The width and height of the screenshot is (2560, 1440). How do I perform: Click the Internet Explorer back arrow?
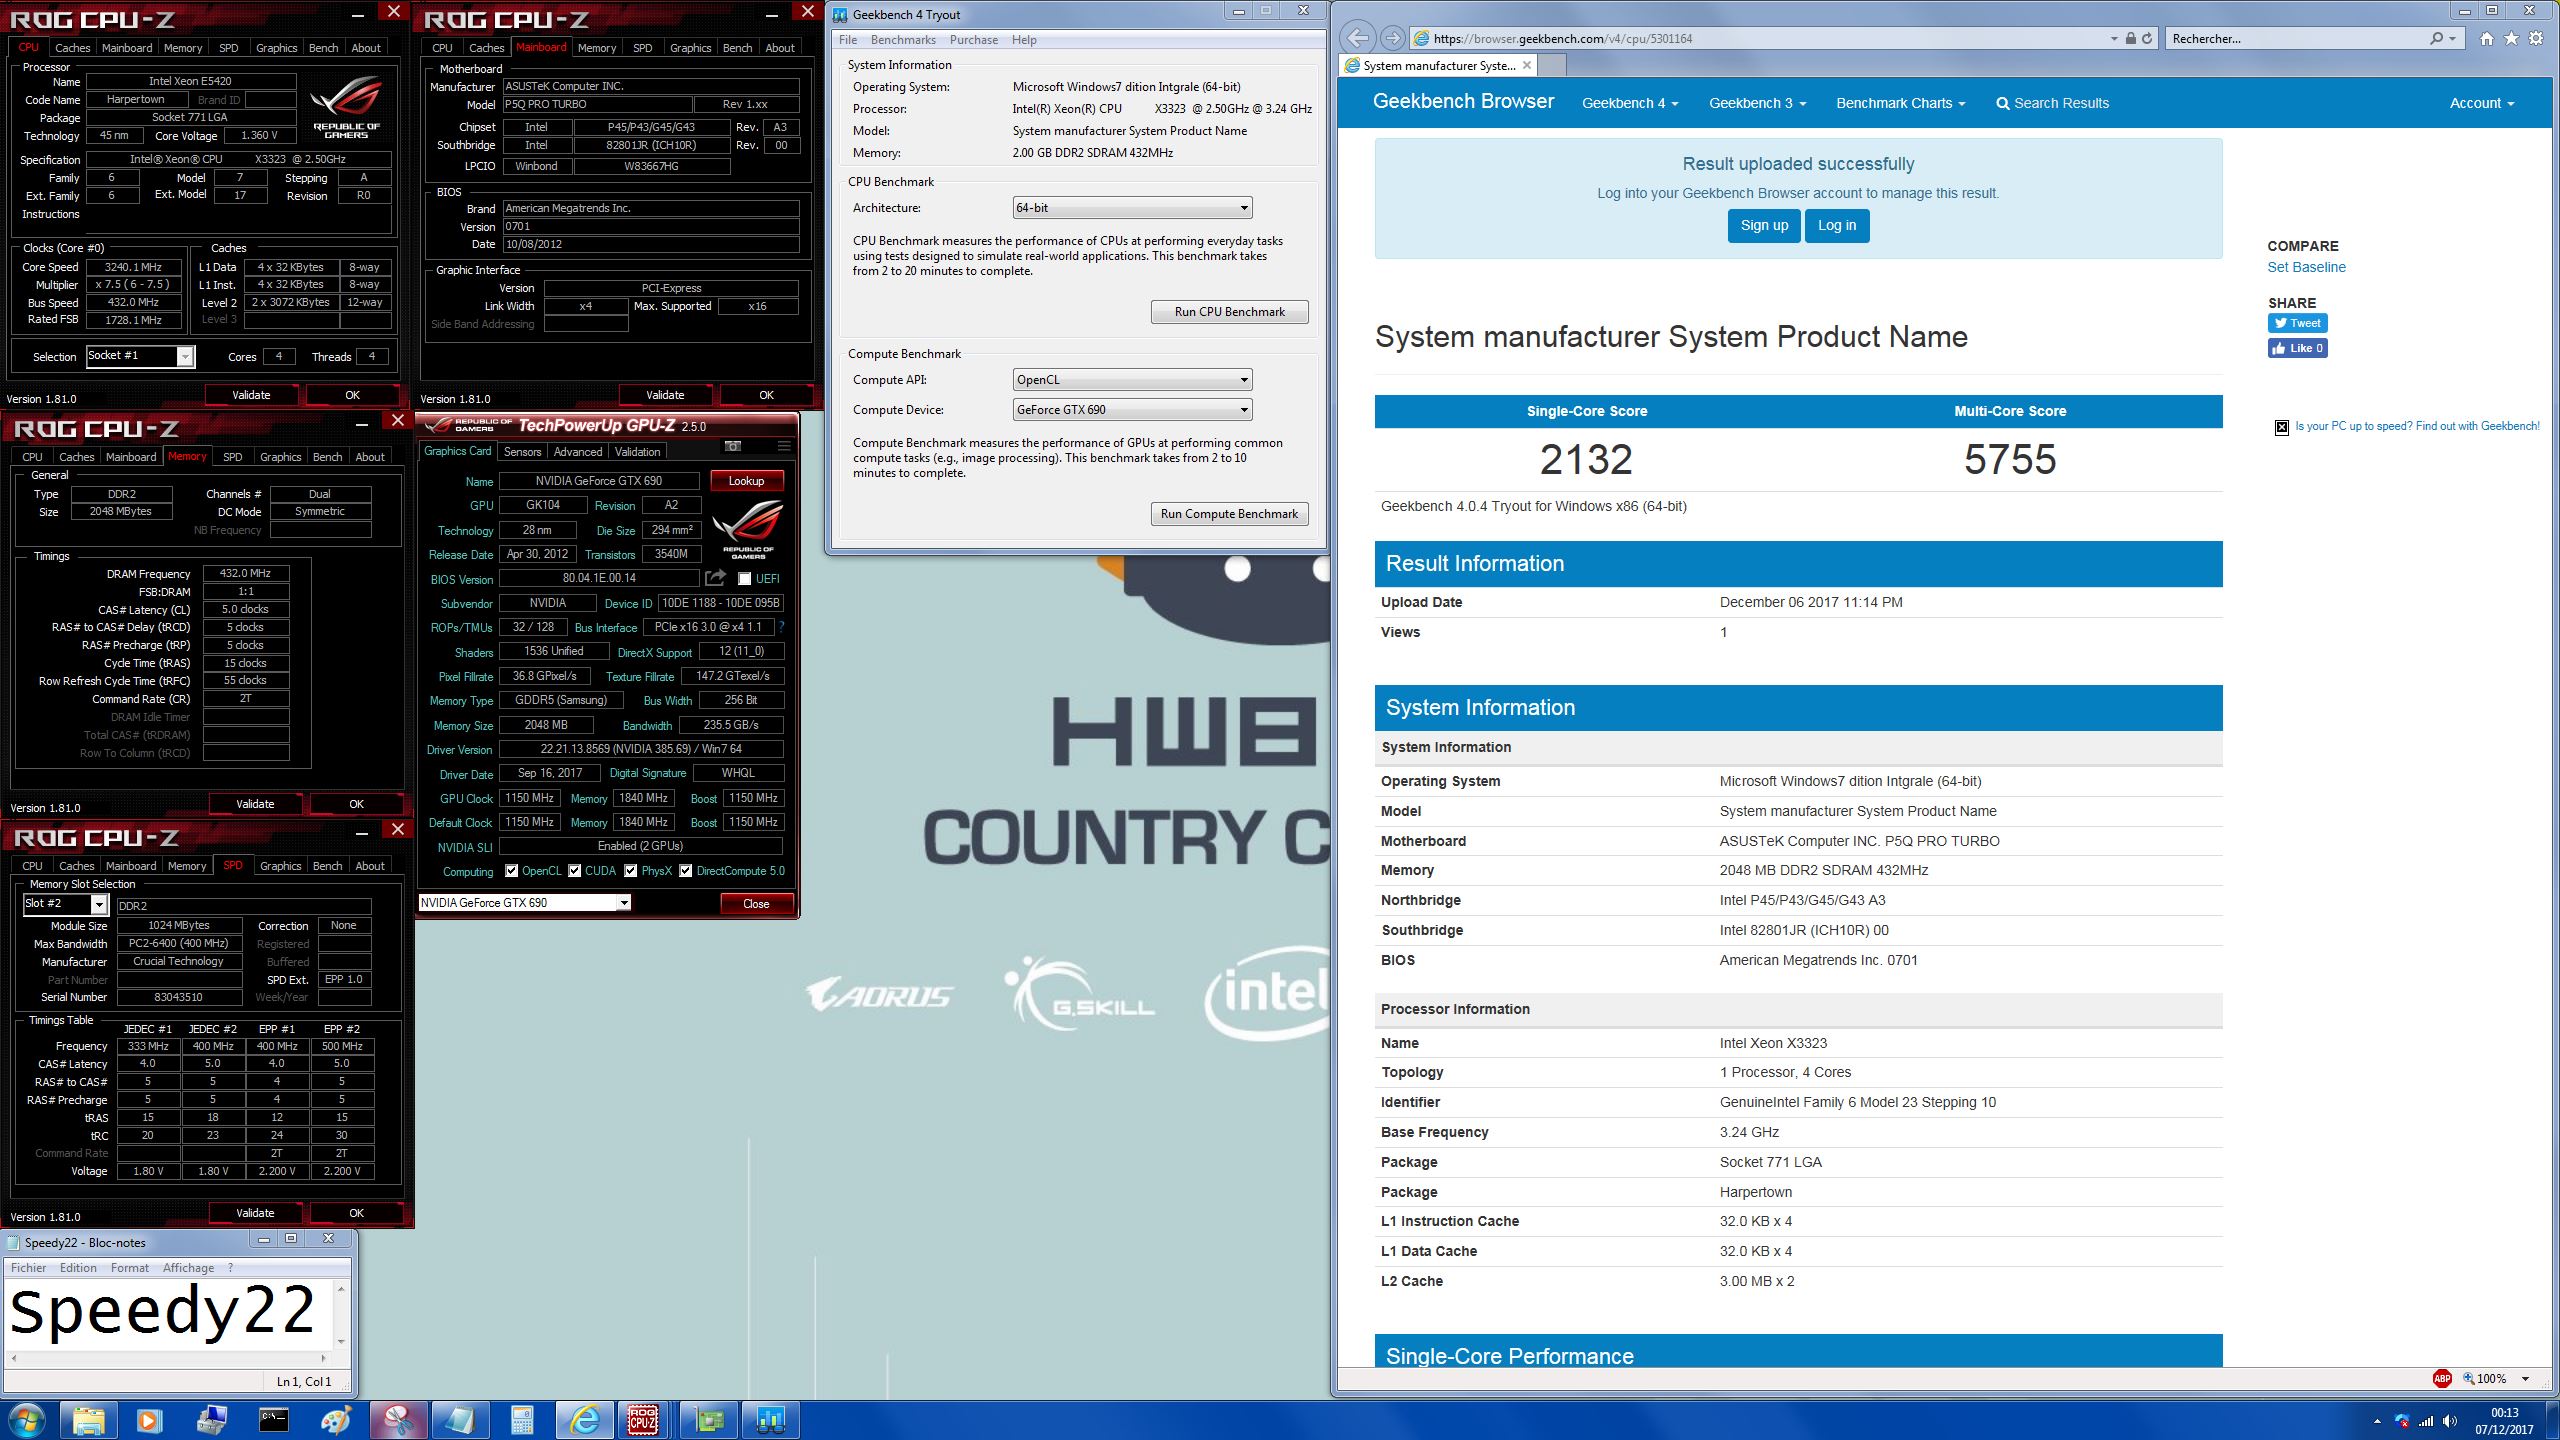pos(1357,38)
